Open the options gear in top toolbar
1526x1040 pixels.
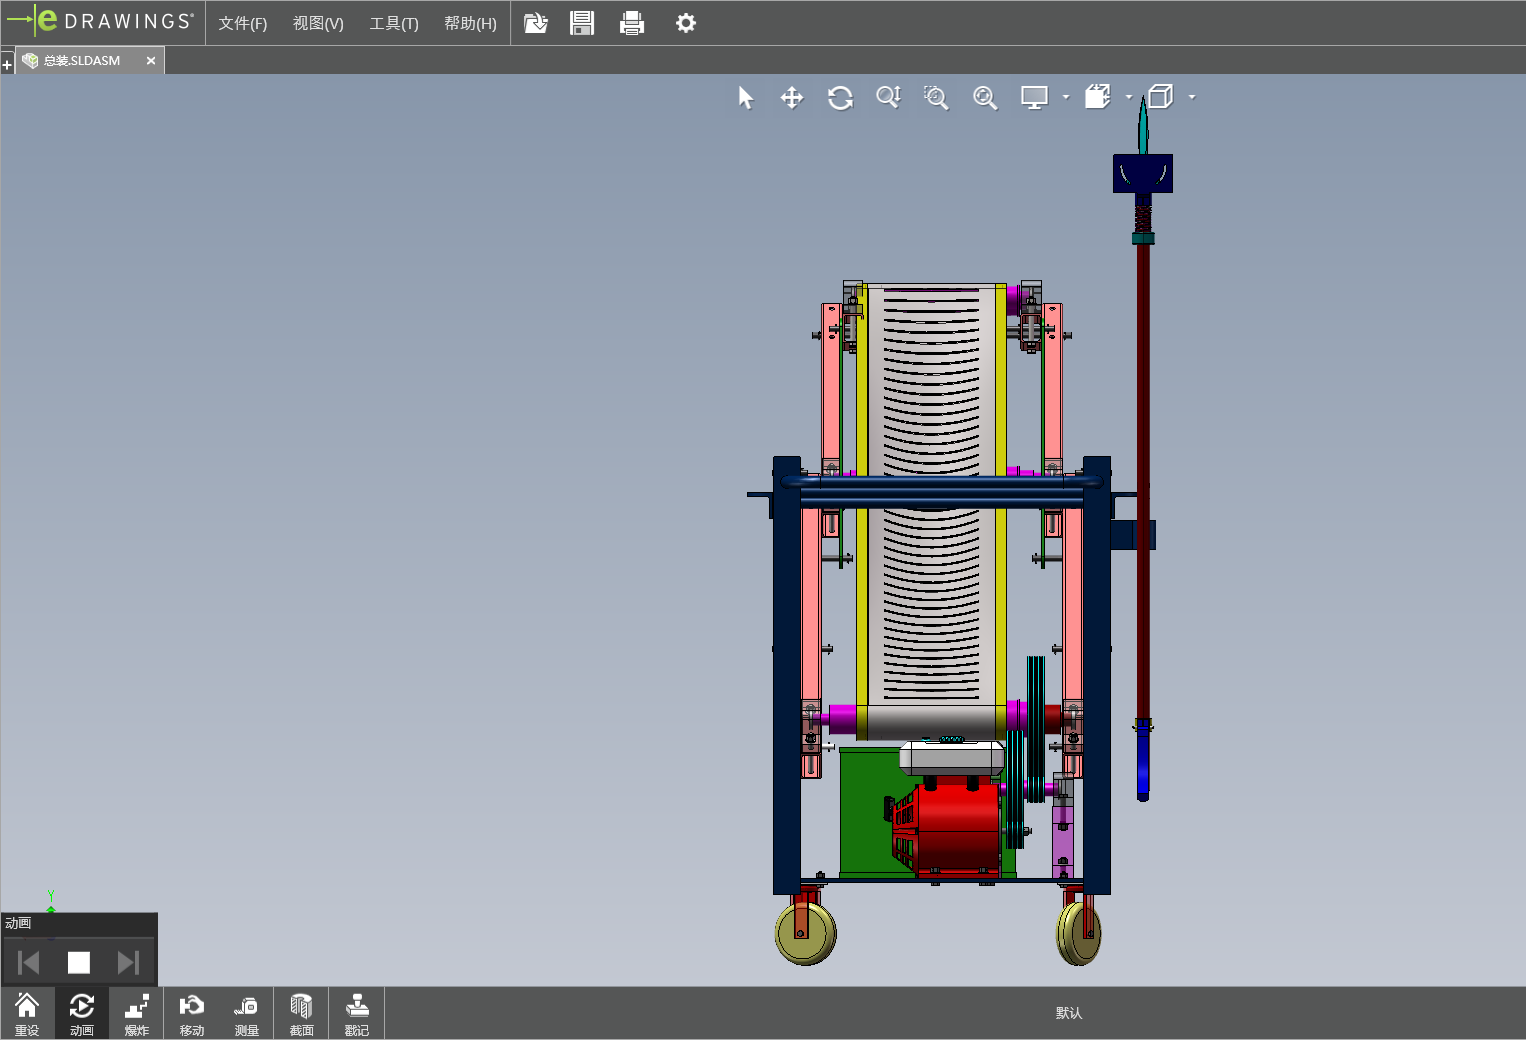tap(685, 23)
